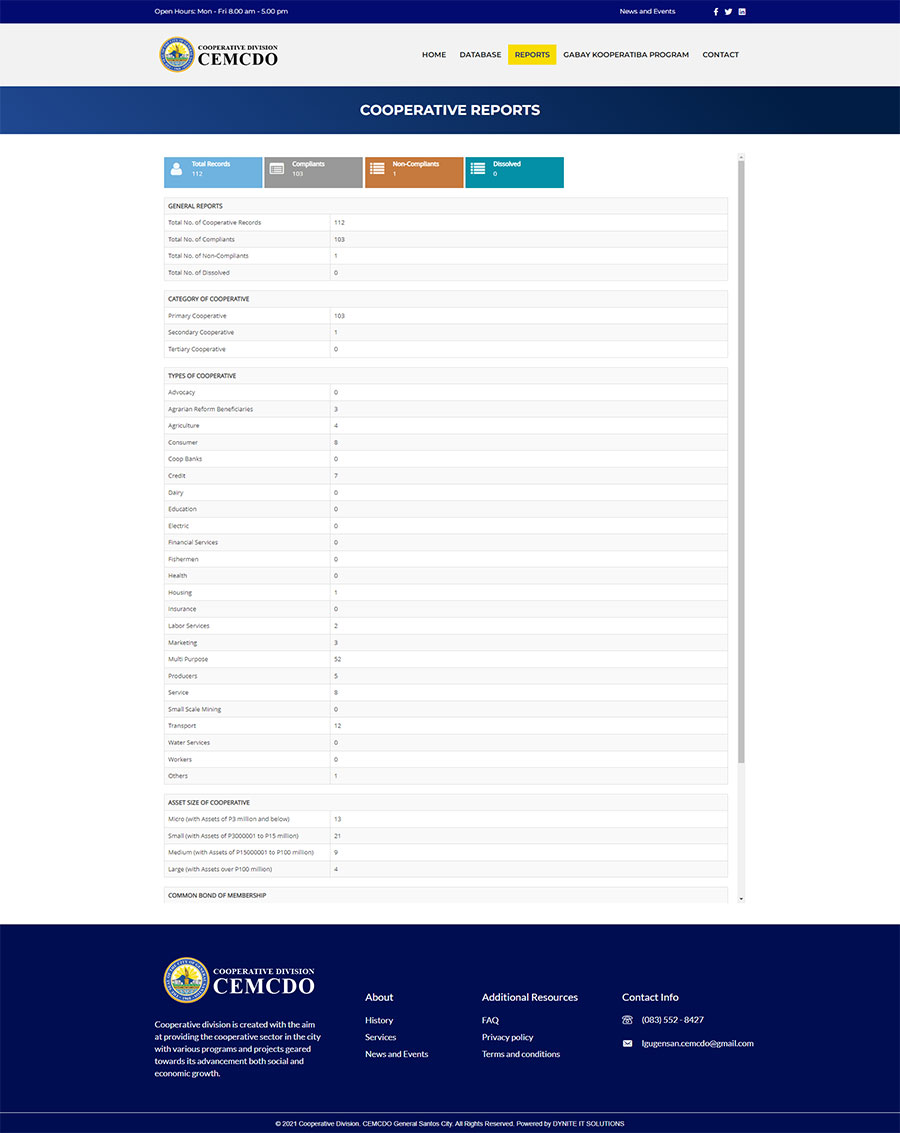The image size is (900, 1133).
Task: Click the Transport row label
Action: click(182, 725)
